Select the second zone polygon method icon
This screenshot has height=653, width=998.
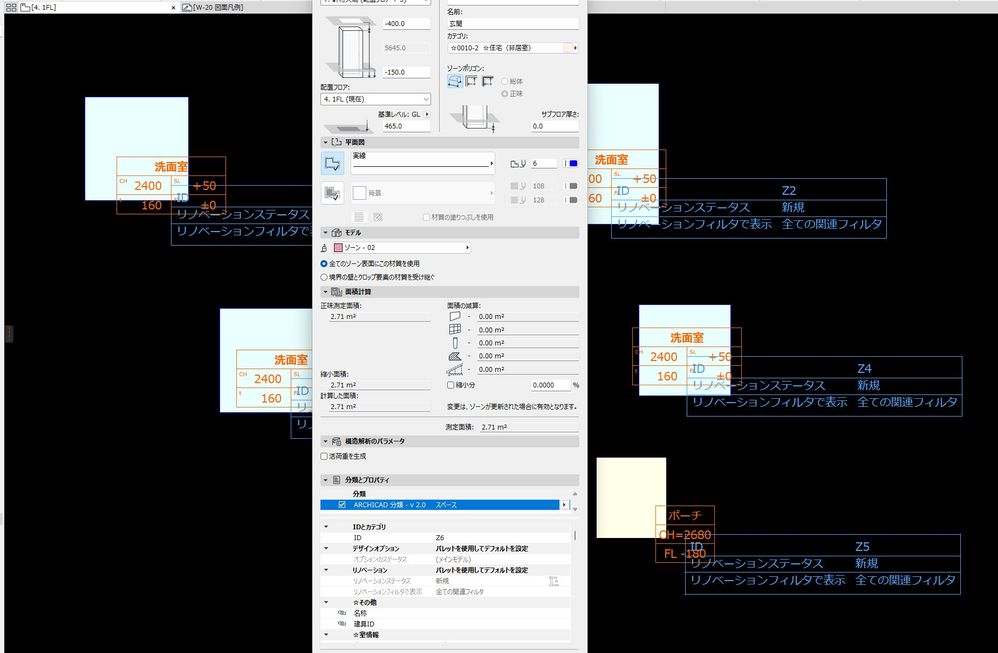pos(472,81)
